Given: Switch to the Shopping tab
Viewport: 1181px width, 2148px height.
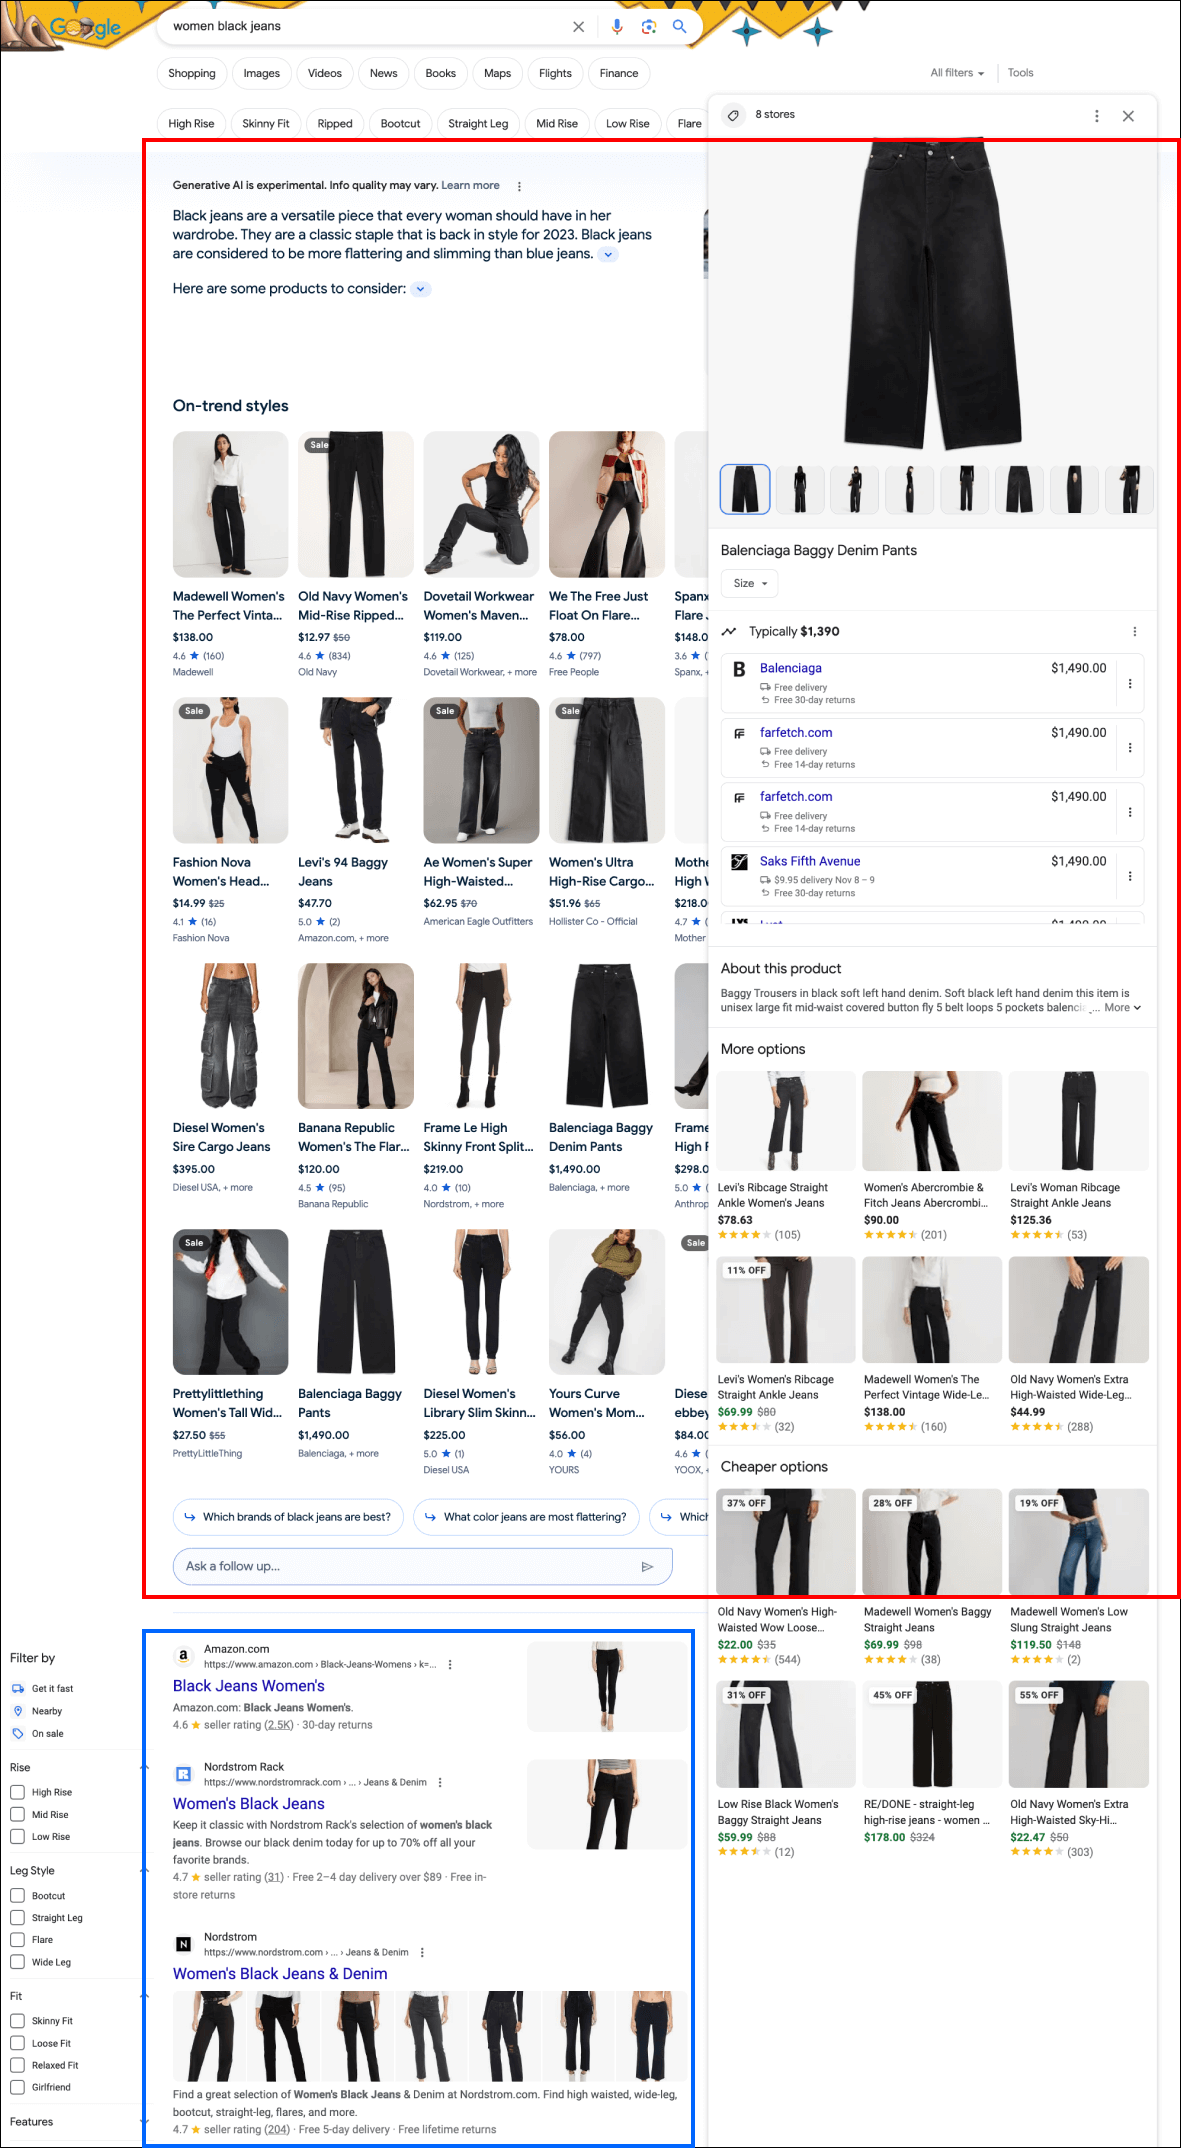Looking at the screenshot, I should 192,74.
